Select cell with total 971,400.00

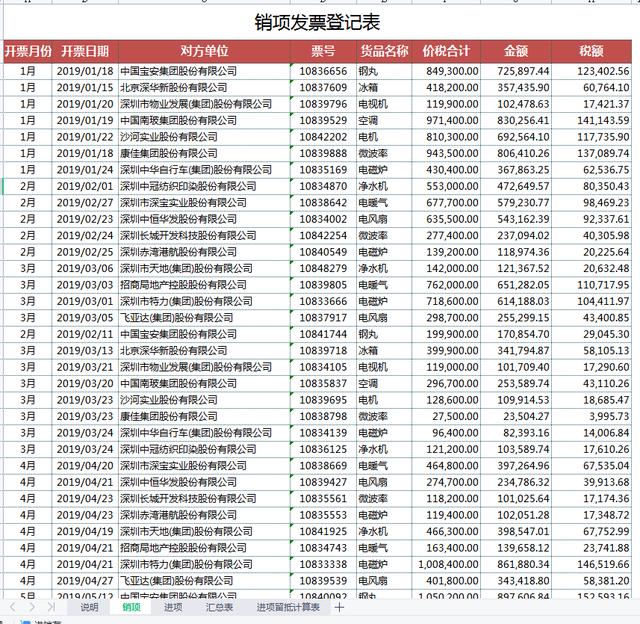coord(446,120)
